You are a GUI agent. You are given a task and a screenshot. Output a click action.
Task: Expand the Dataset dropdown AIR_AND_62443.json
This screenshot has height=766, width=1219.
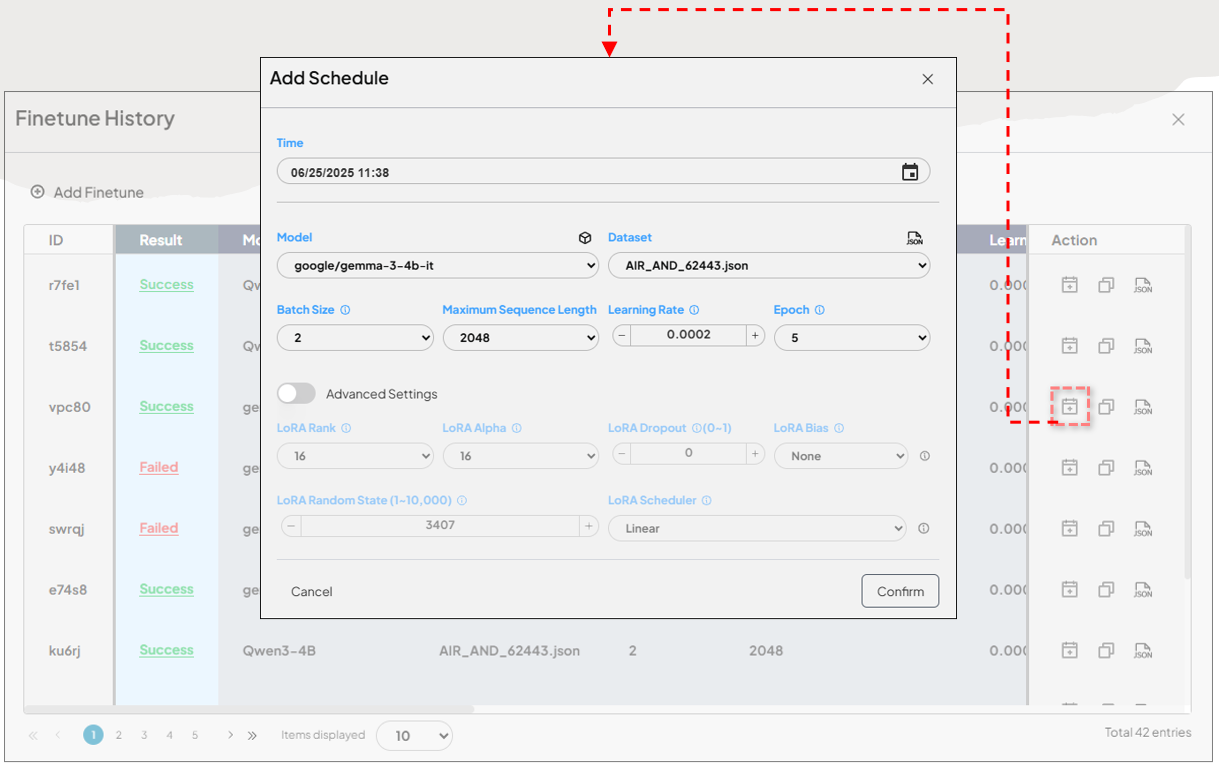[x=768, y=266]
